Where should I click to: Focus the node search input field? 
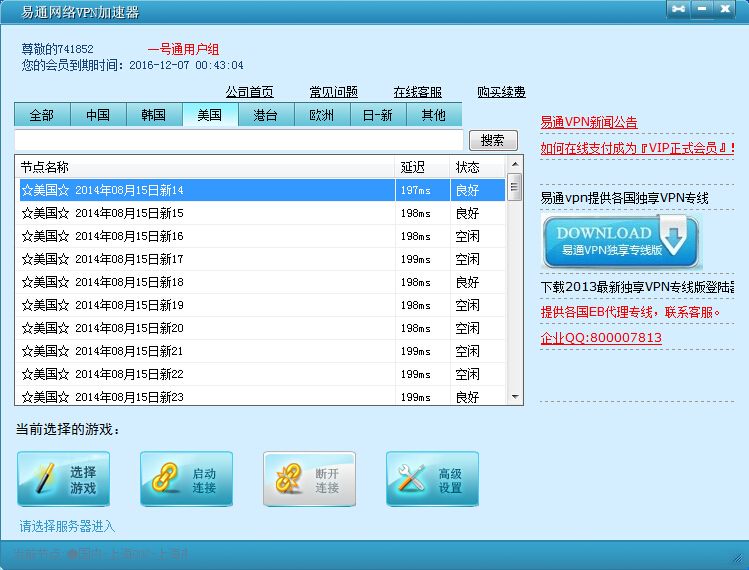(x=238, y=141)
